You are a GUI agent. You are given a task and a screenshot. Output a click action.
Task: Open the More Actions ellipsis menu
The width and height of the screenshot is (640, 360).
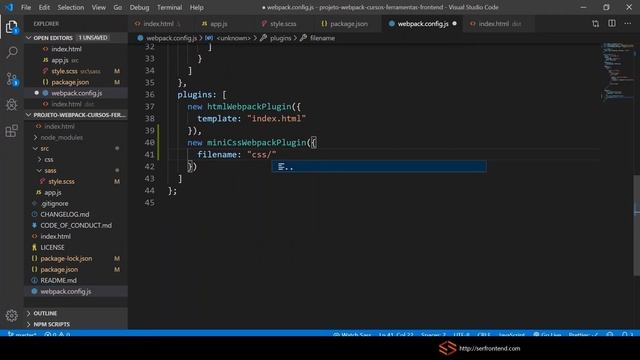(627, 24)
